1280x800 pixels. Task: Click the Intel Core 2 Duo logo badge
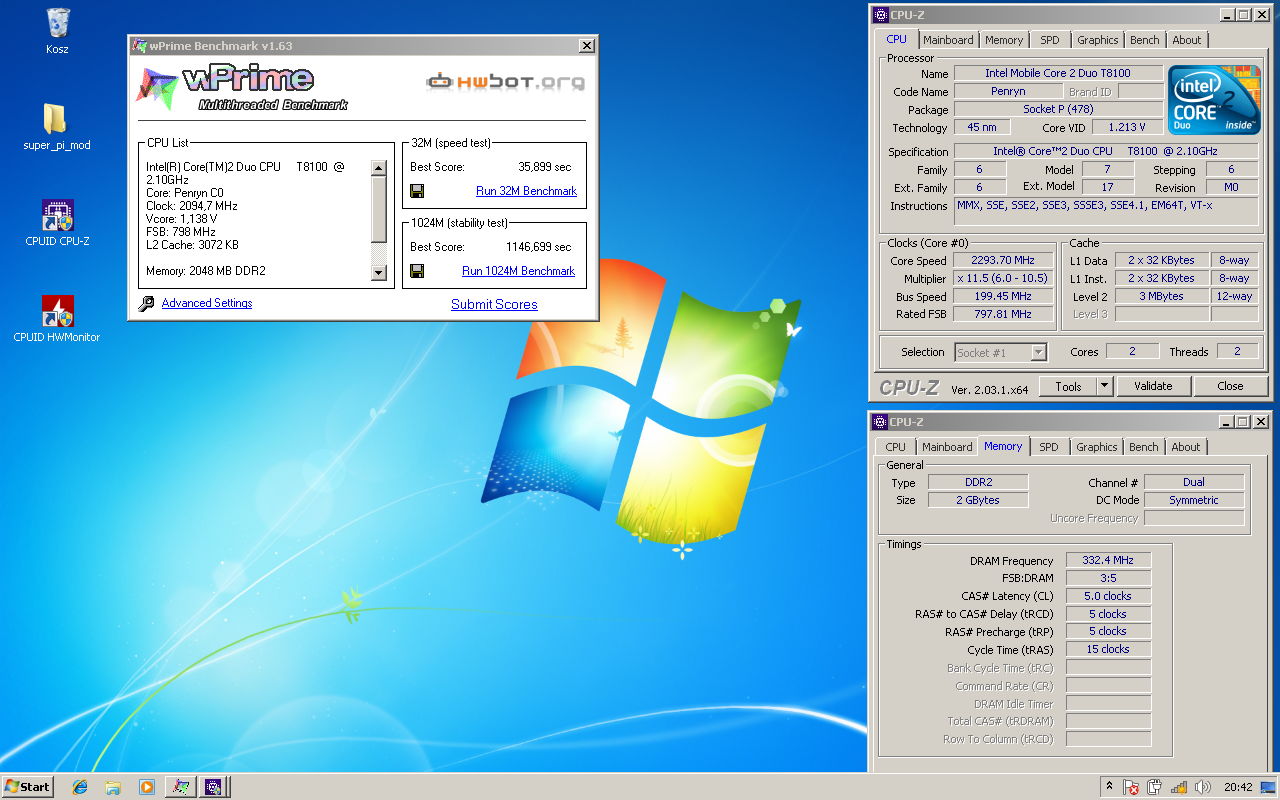click(1215, 101)
